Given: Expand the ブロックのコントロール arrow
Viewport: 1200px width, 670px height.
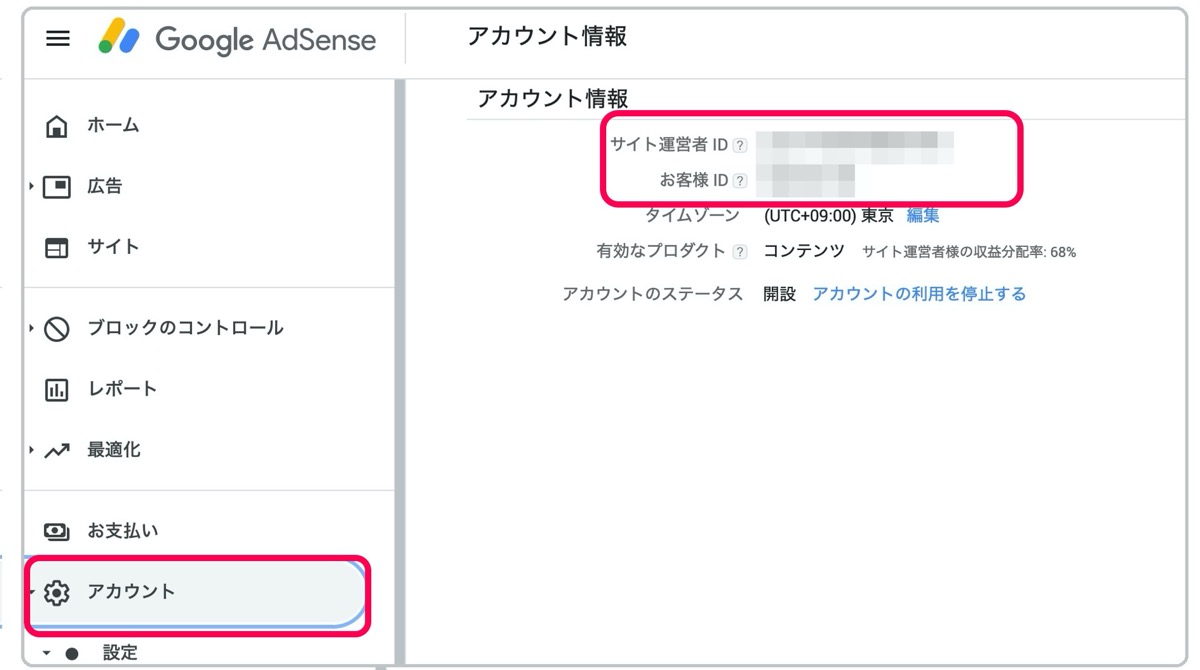Looking at the screenshot, I should 32,328.
